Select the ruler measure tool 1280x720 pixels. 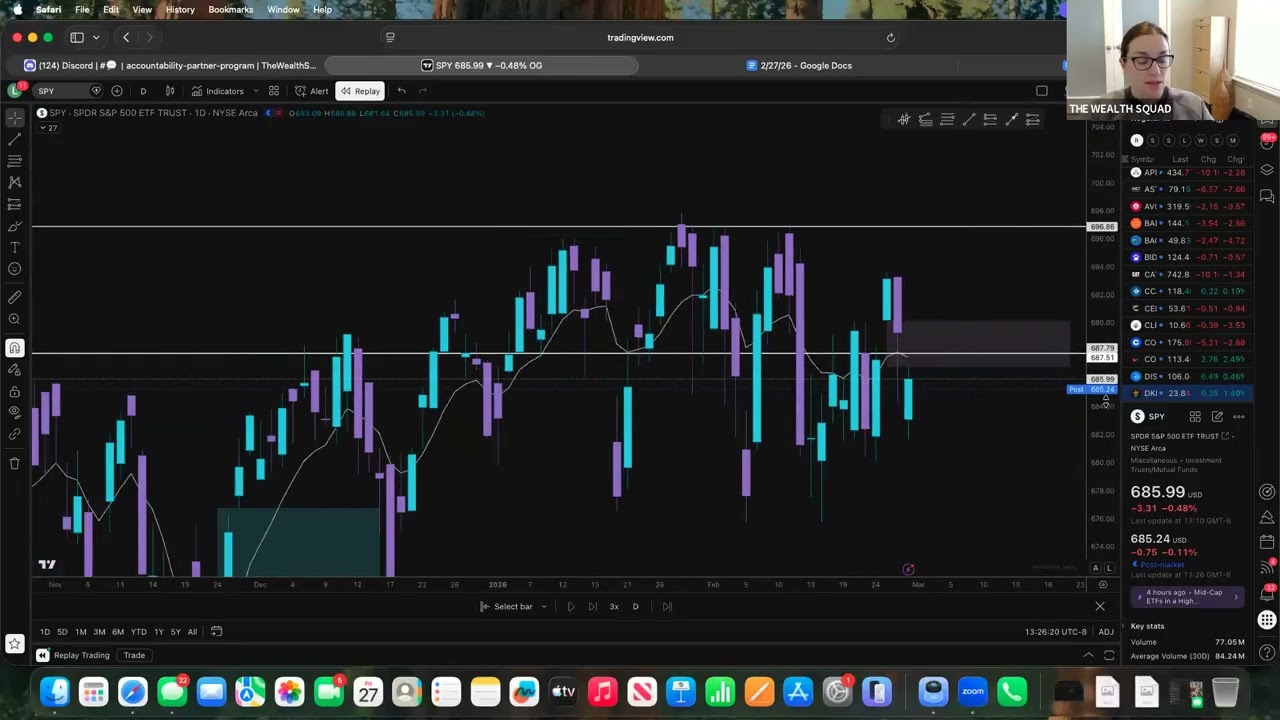(15, 297)
